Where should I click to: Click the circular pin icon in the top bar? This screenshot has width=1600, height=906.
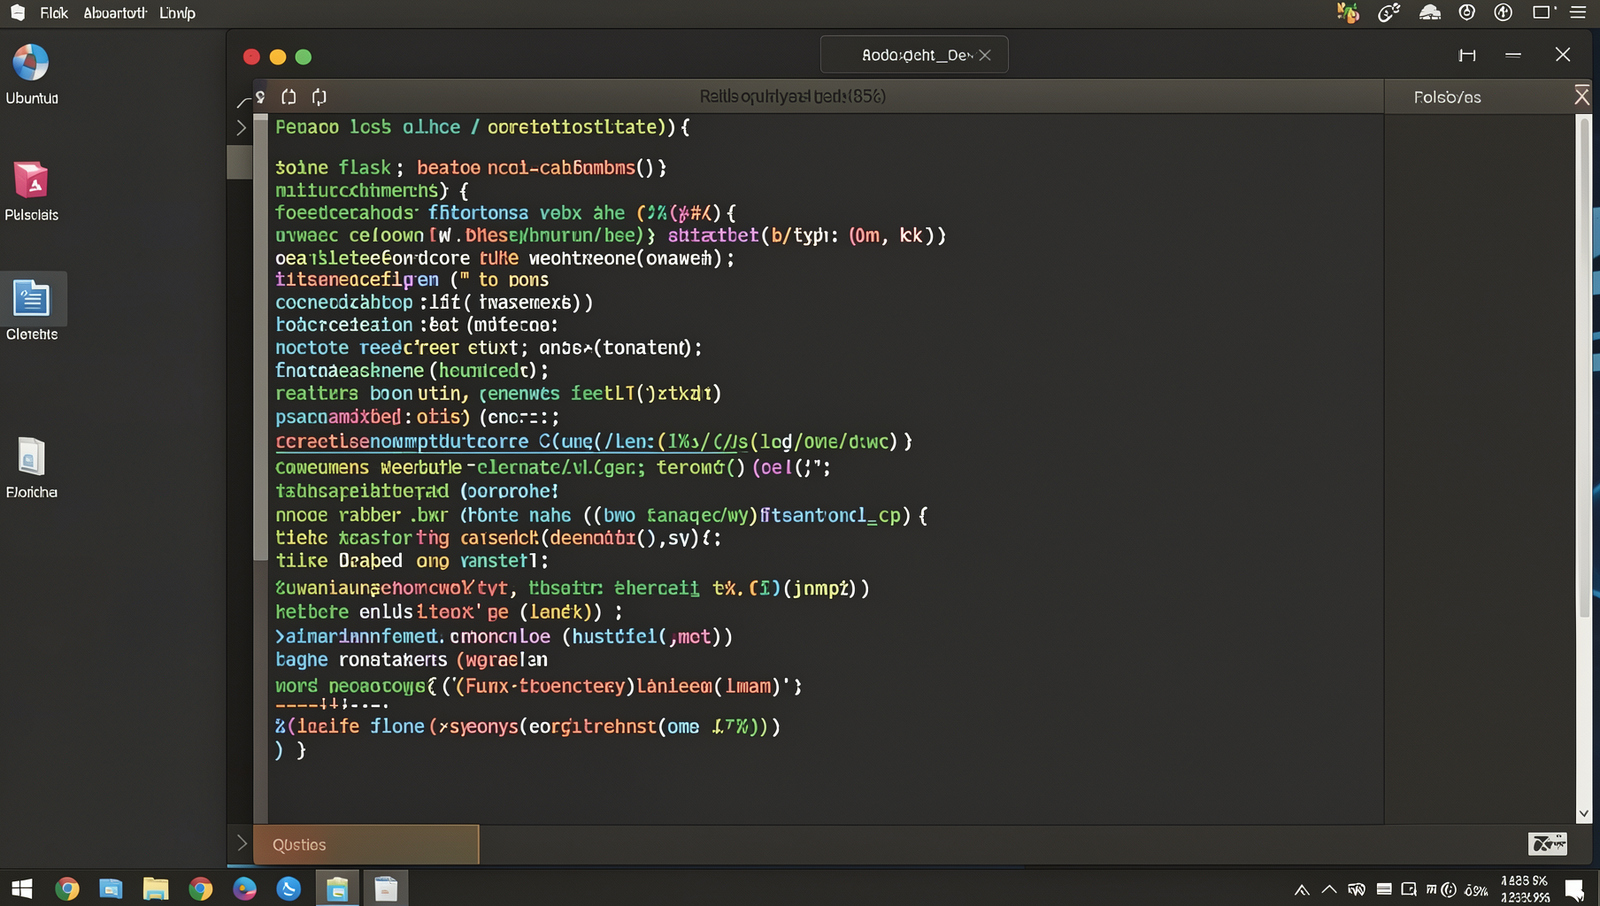[x=1467, y=12]
